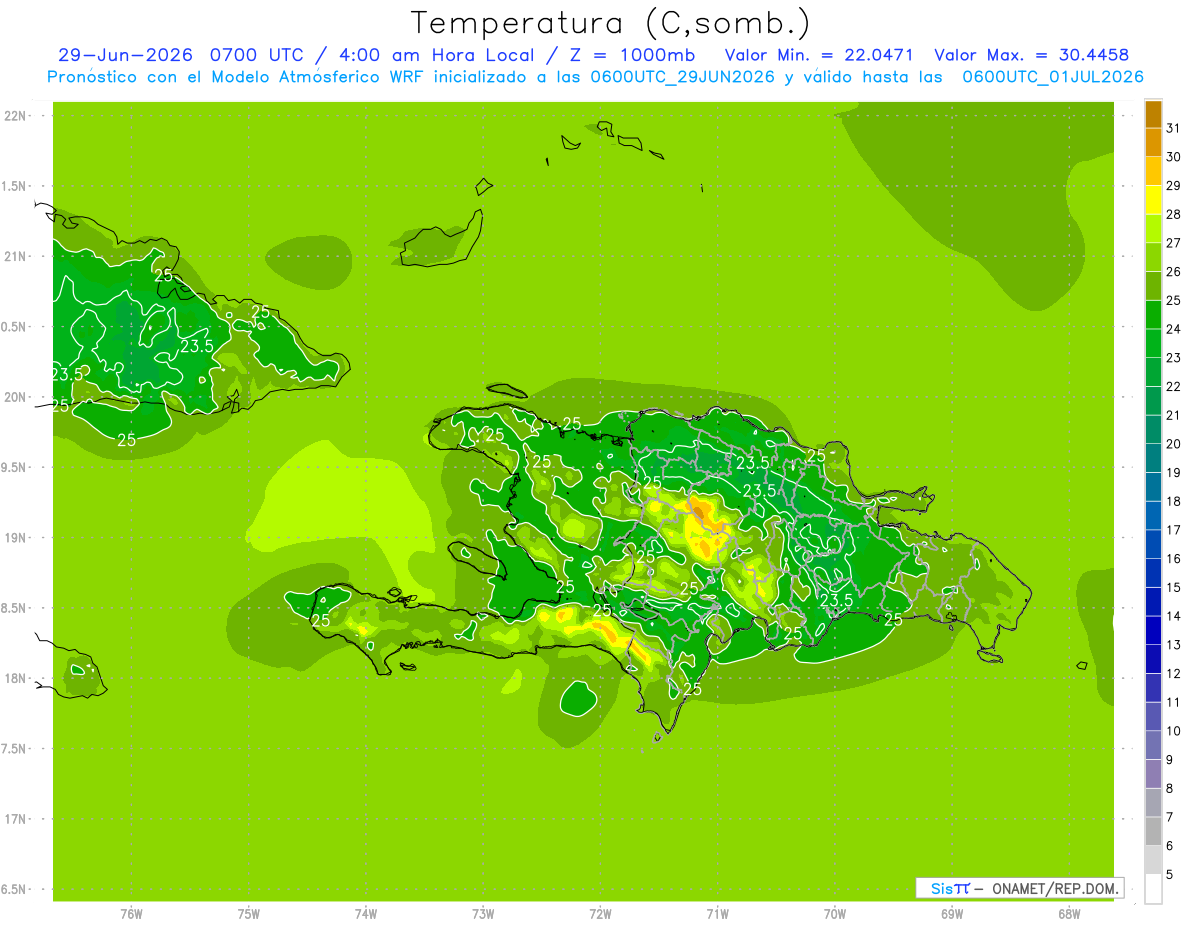1200x927 pixels.
Task: Click the gray legend swatch between 6 and 7
Action: 1153,831
